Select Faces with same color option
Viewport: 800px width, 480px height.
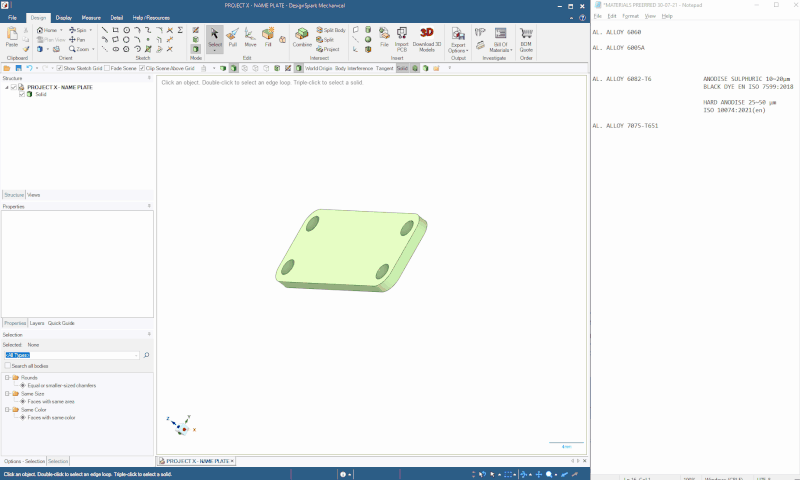pyautogui.click(x=52, y=418)
